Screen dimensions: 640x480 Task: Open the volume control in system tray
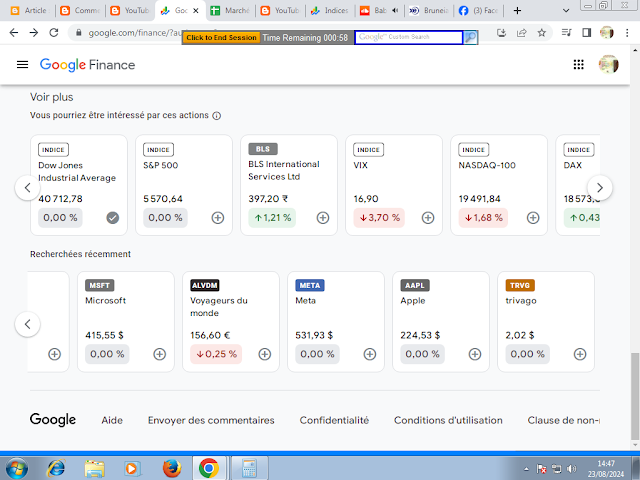572,469
